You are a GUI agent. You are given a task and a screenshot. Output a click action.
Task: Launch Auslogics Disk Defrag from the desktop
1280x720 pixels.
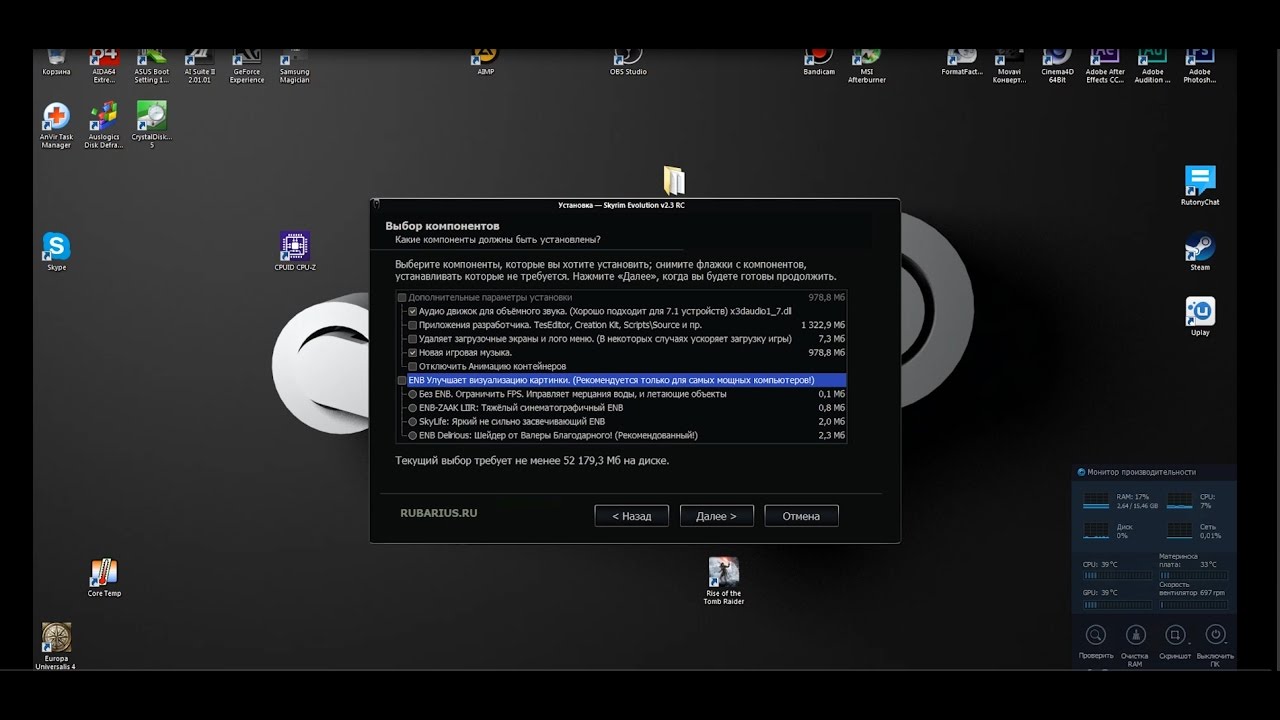[104, 125]
